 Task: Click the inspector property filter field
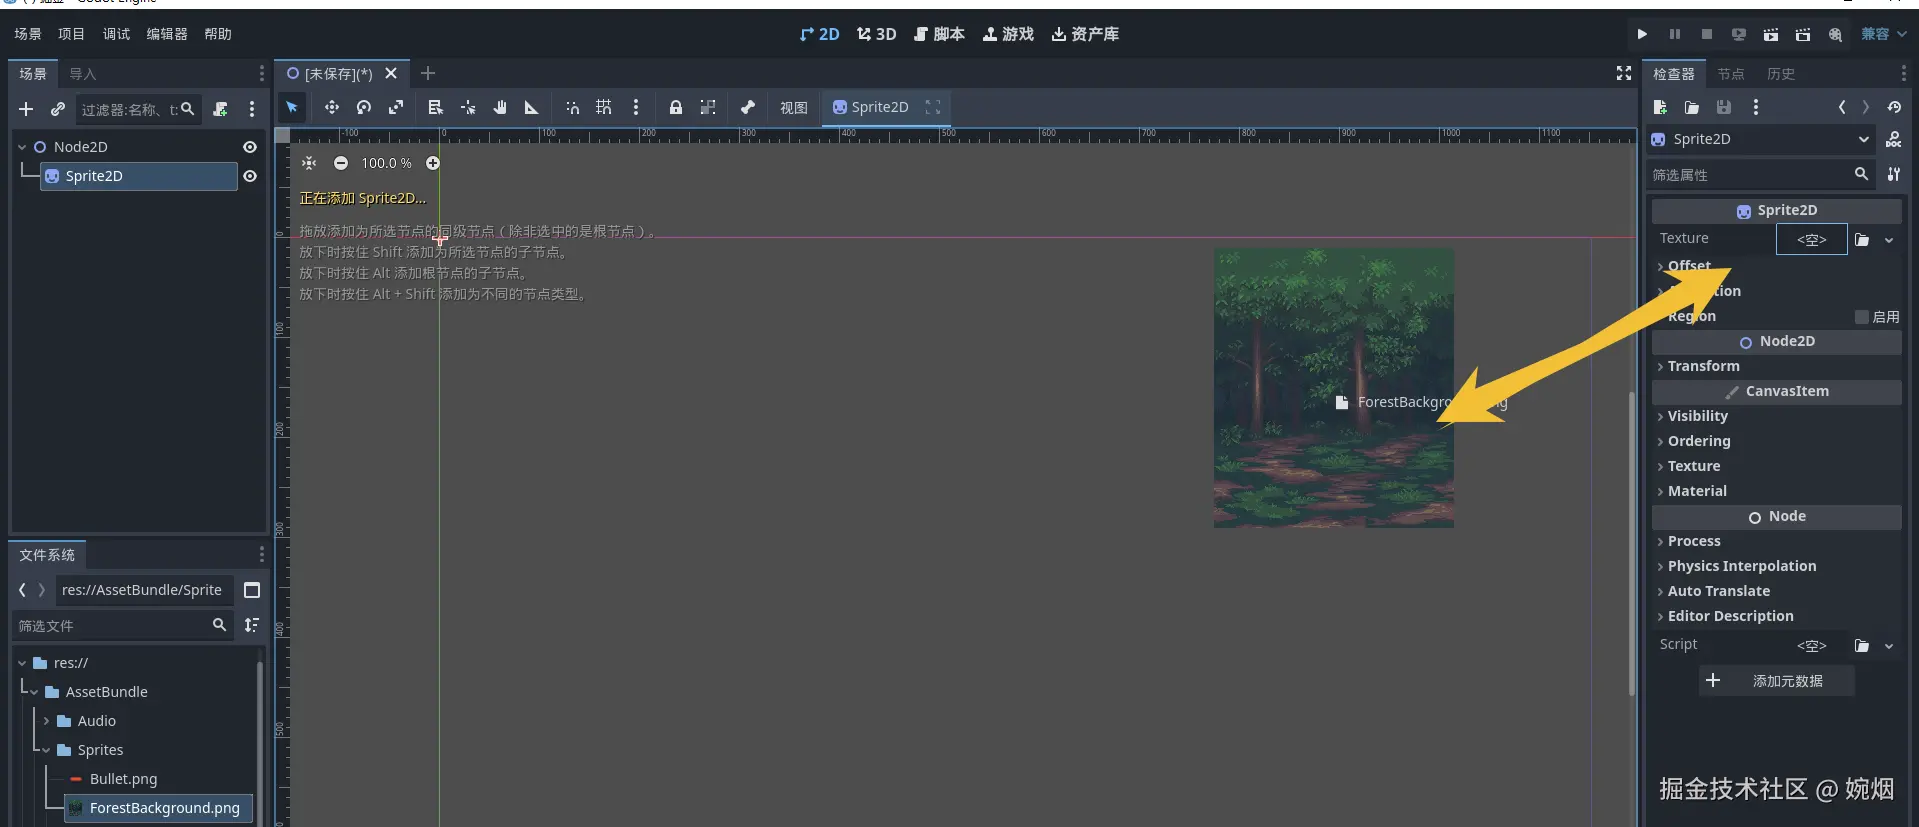[1761, 175]
